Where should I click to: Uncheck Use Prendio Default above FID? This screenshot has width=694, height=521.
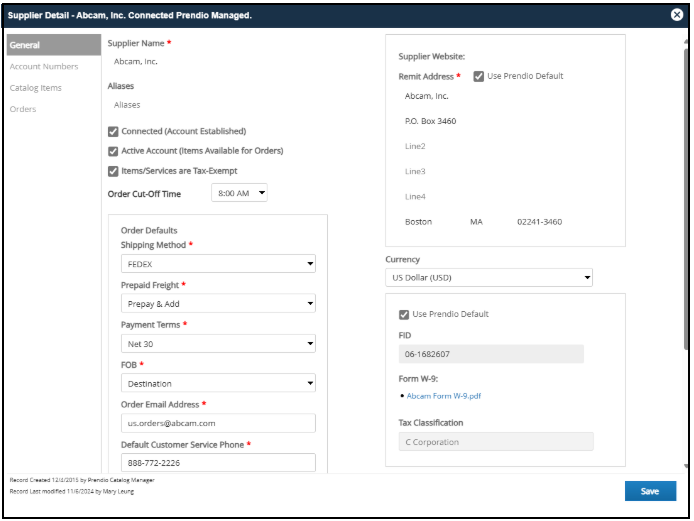(x=404, y=315)
